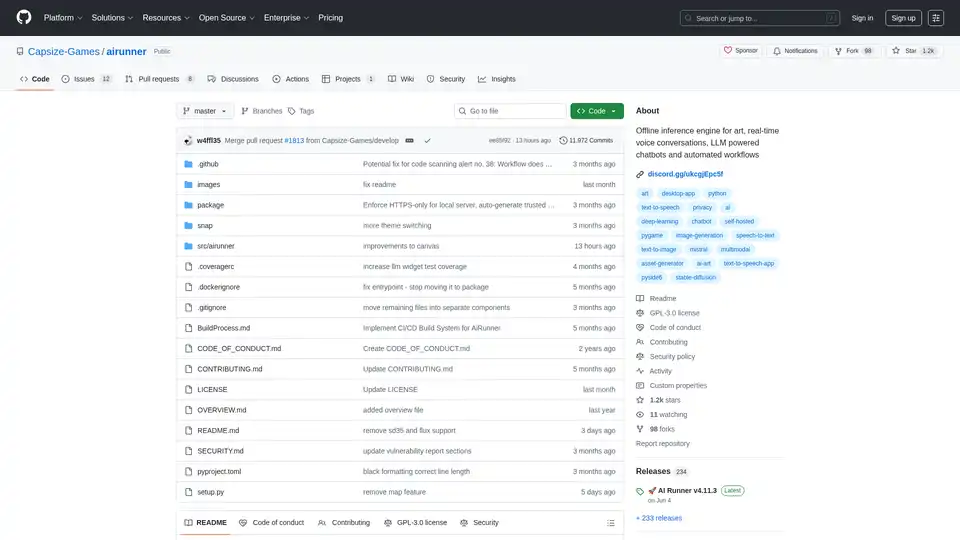Expand the master branch dropdown
The image size is (960, 540).
coord(205,111)
